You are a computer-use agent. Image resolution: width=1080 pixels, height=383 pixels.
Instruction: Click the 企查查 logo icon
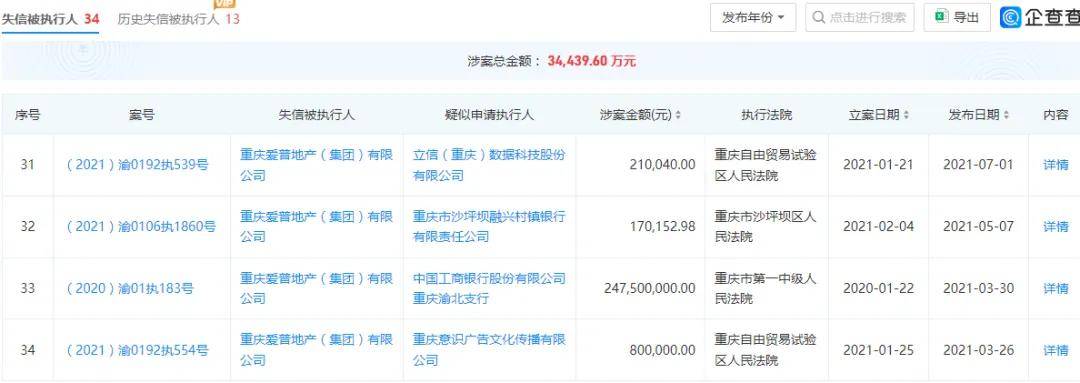pyautogui.click(x=1011, y=18)
